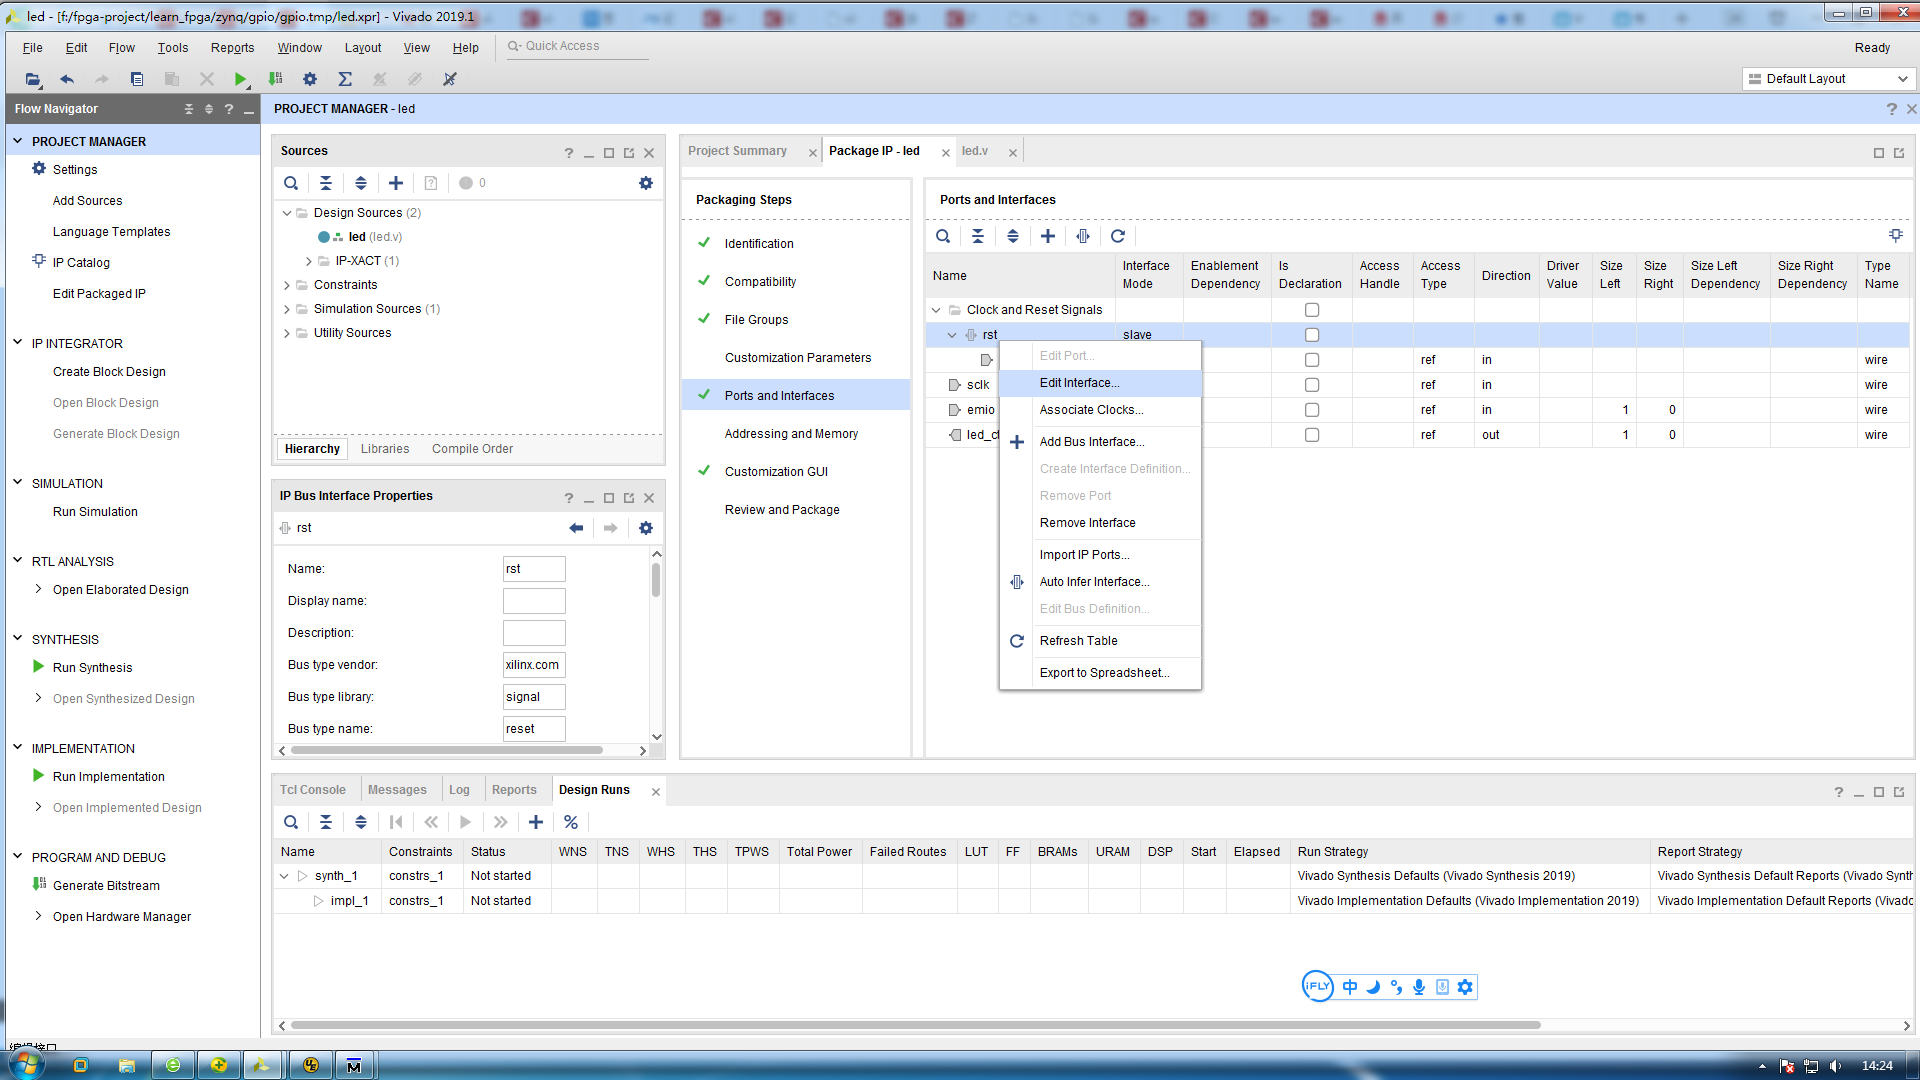
Task: Collapse the Clock and Reset Signals group
Action: click(936, 310)
